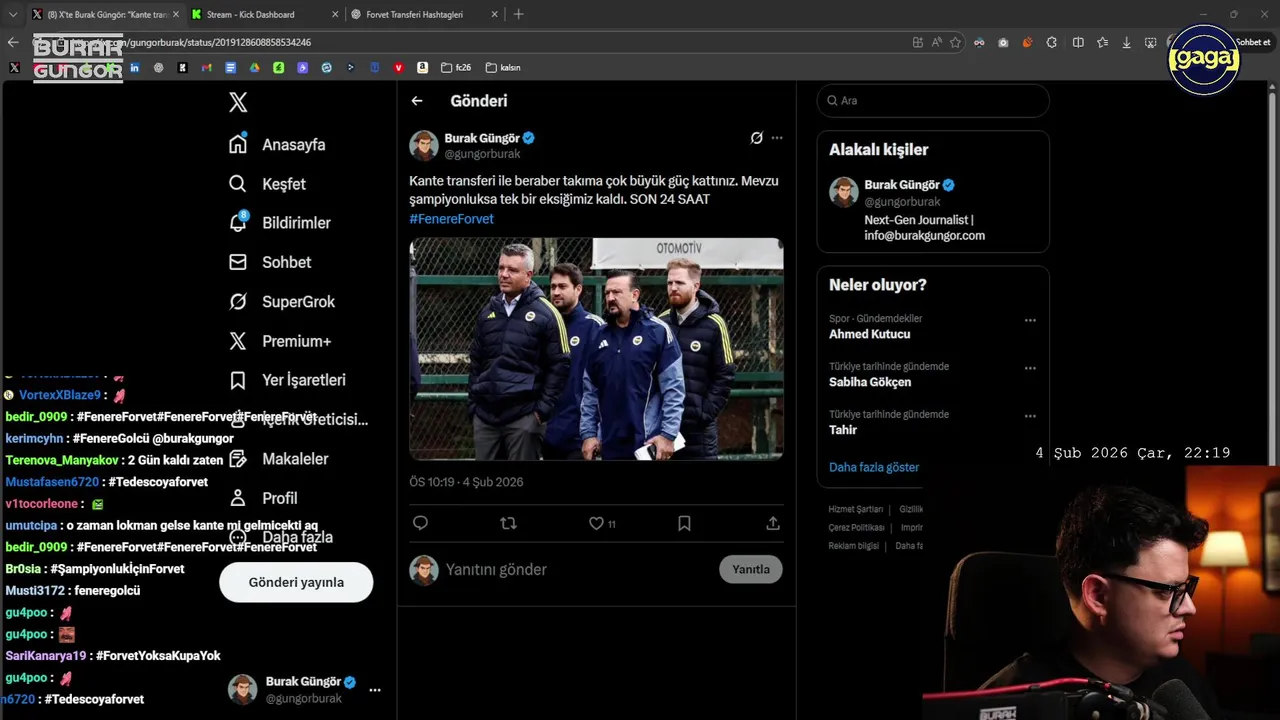Open the post's three-dot menu

click(777, 138)
